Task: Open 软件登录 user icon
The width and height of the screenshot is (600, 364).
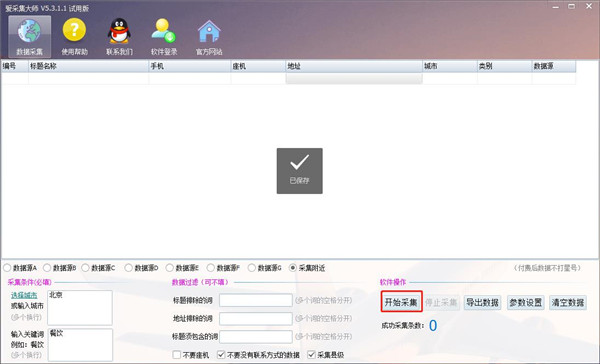Action: pos(164,37)
